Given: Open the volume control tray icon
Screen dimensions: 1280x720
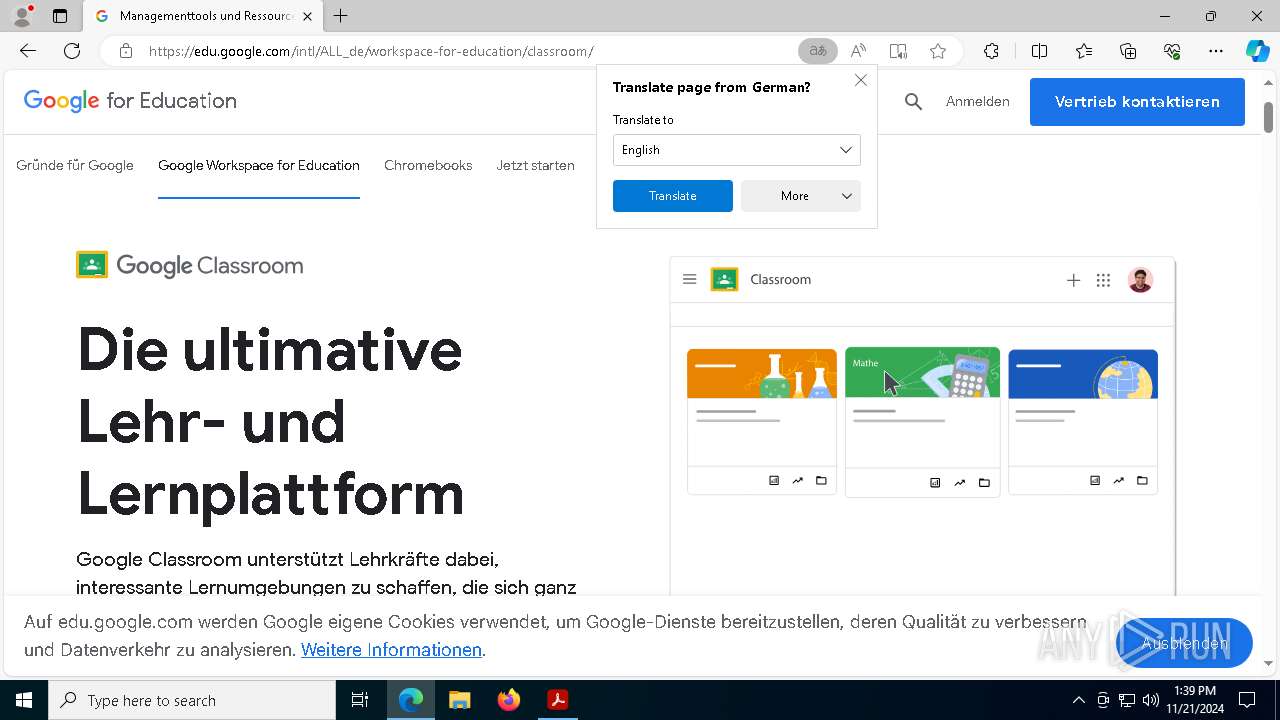Looking at the screenshot, I should click(x=1151, y=700).
